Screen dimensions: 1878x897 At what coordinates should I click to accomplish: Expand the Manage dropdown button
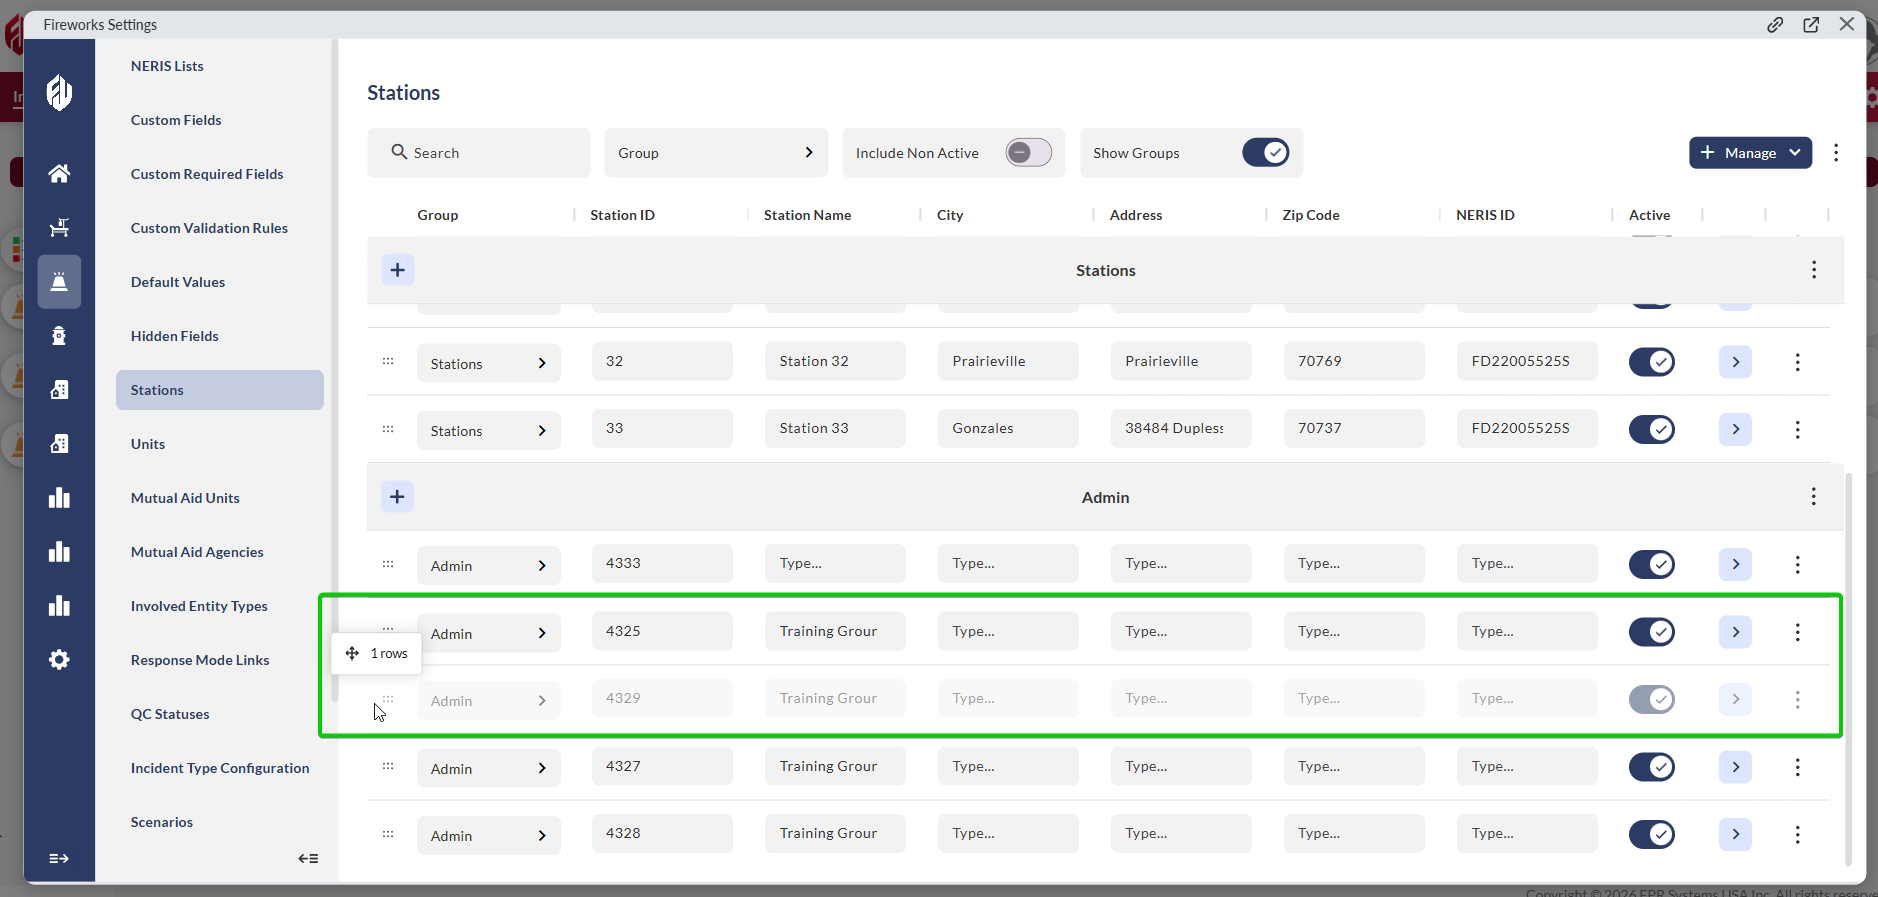pos(1750,153)
